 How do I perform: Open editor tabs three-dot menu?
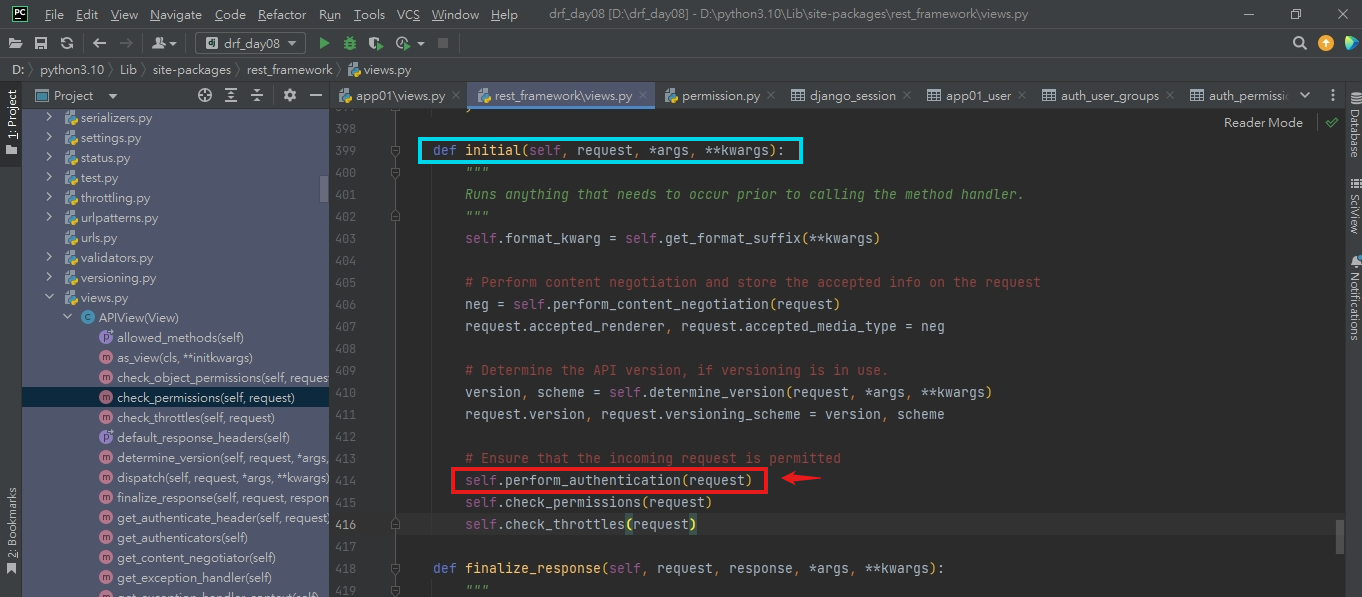1332,95
